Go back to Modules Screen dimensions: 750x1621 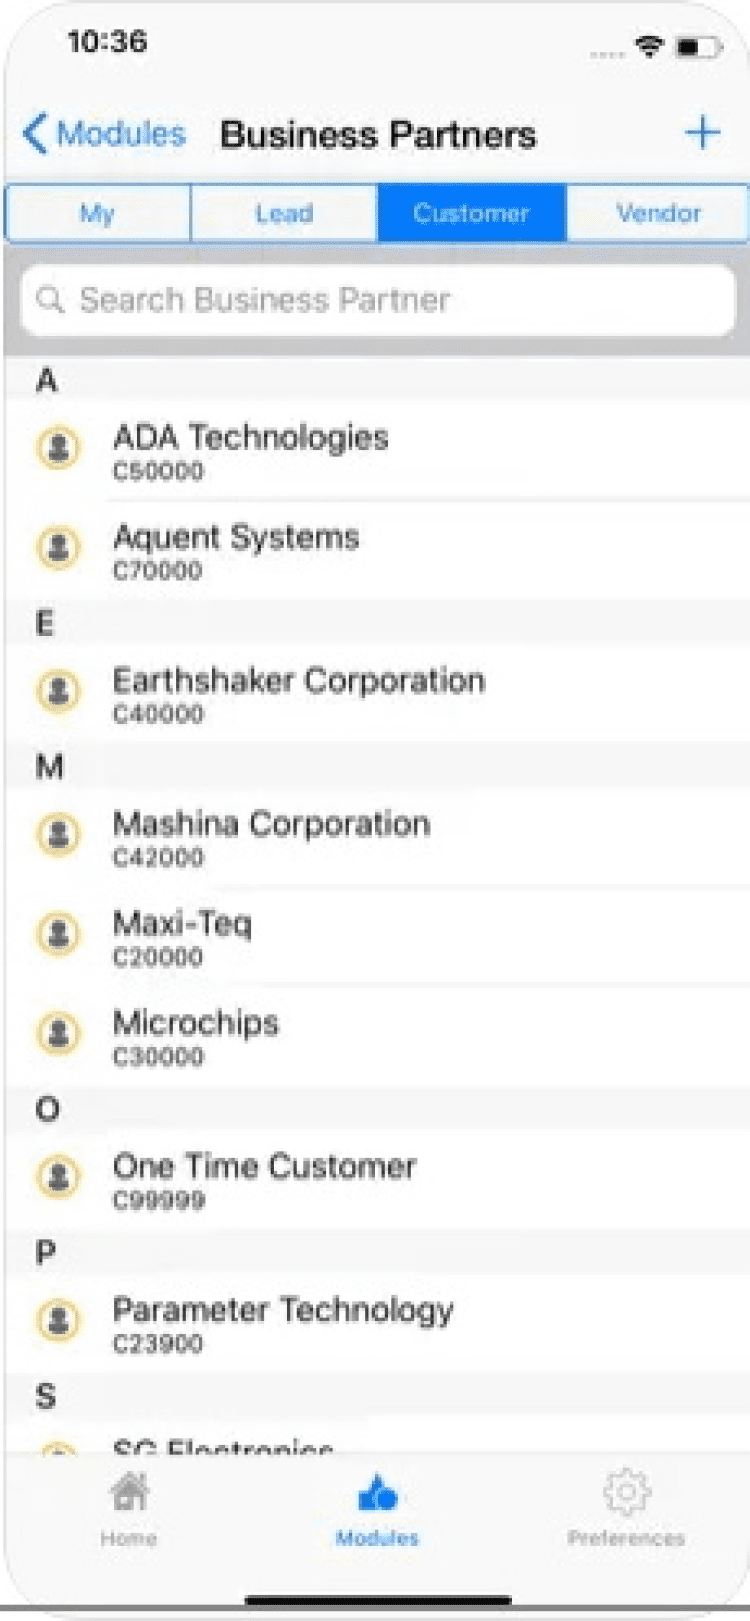(x=104, y=134)
